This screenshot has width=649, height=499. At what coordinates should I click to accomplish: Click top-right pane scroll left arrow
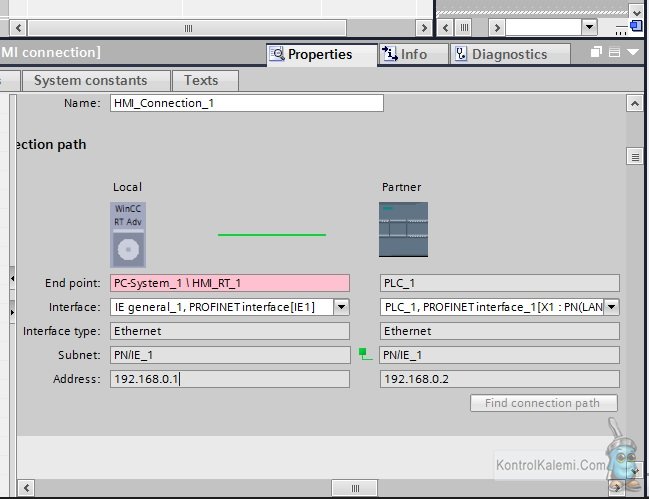(445, 28)
